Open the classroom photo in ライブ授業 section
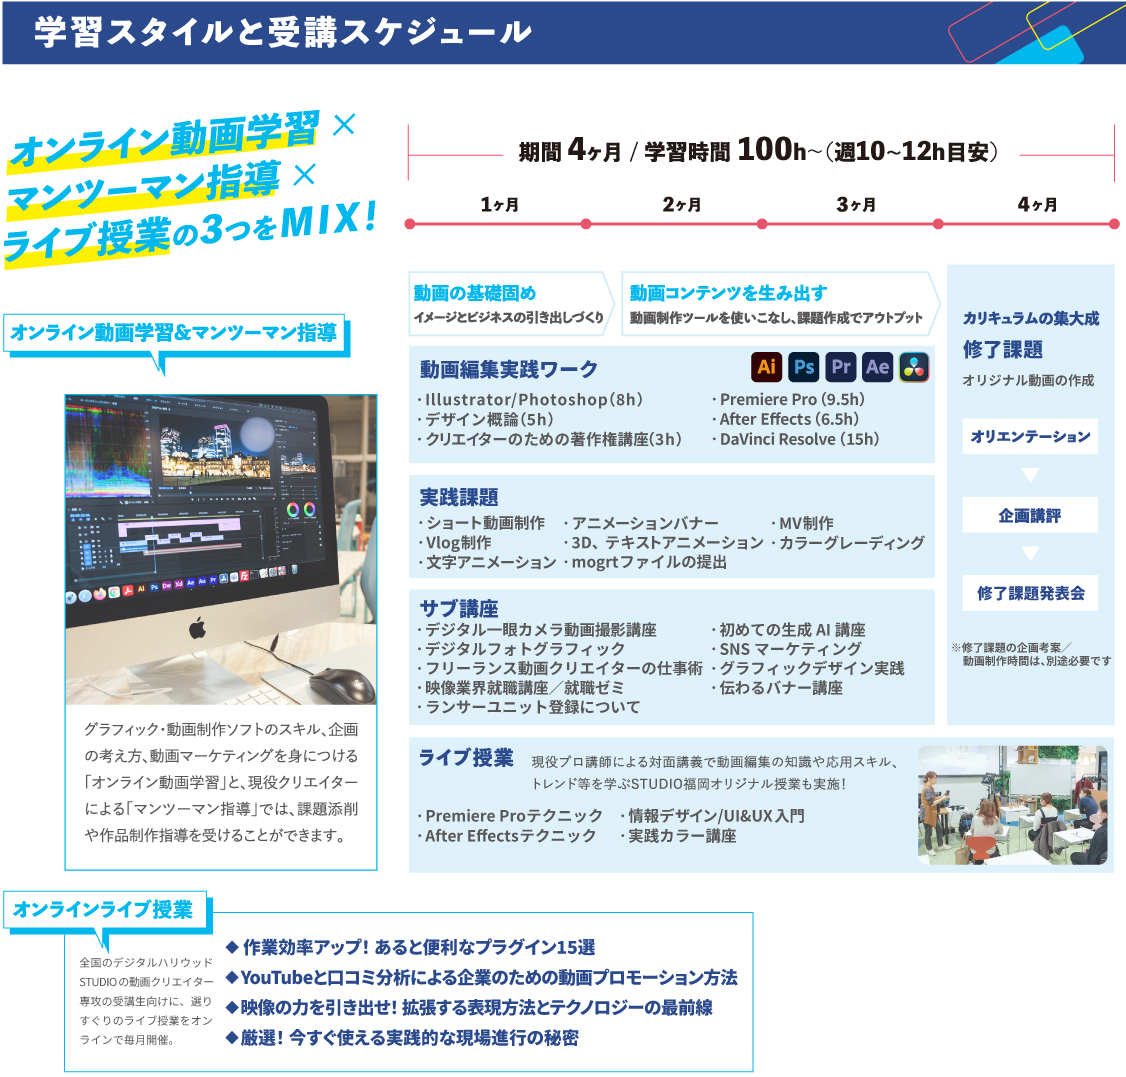Viewport: 1126px width, 1077px height. coord(1012,805)
